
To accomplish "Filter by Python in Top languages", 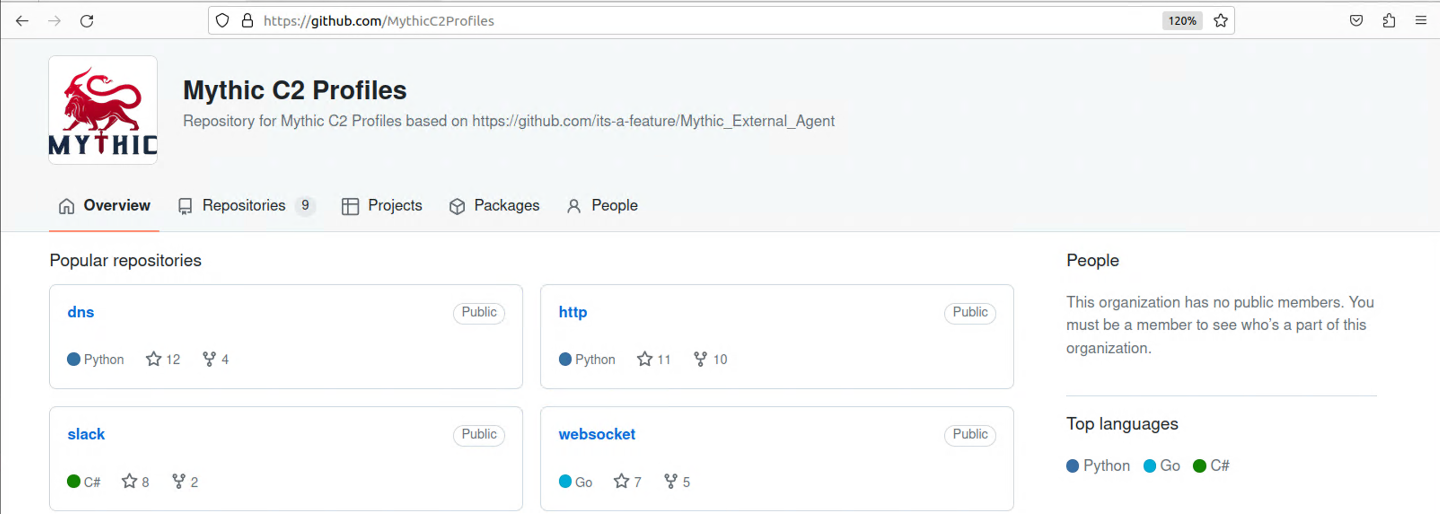I will (1098, 466).
